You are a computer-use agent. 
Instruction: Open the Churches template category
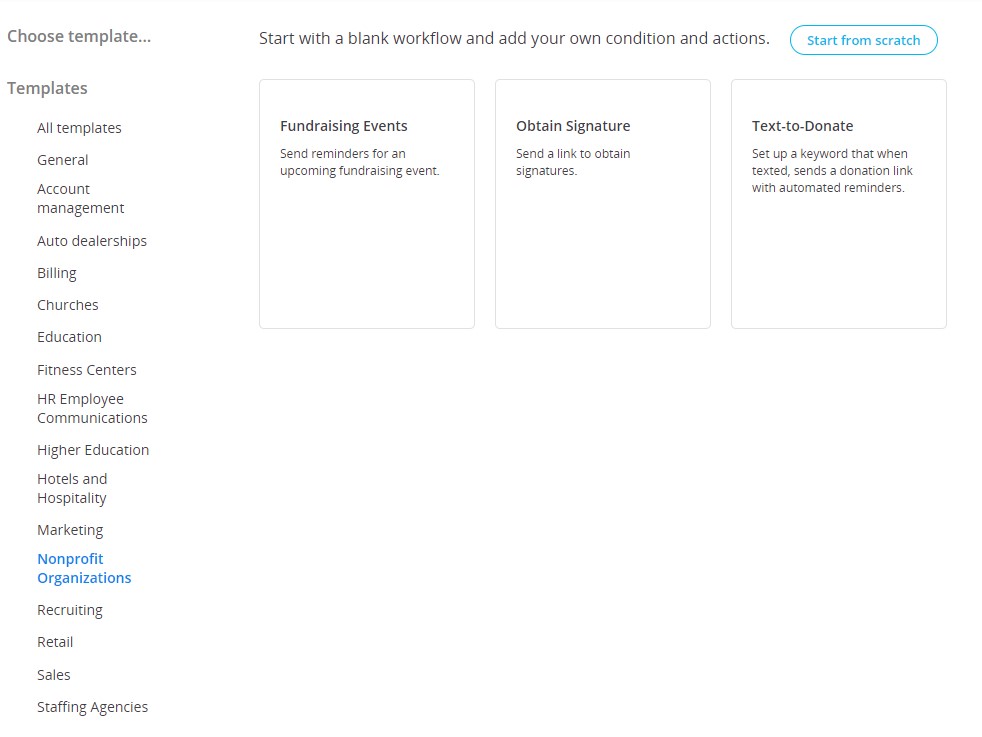click(67, 305)
